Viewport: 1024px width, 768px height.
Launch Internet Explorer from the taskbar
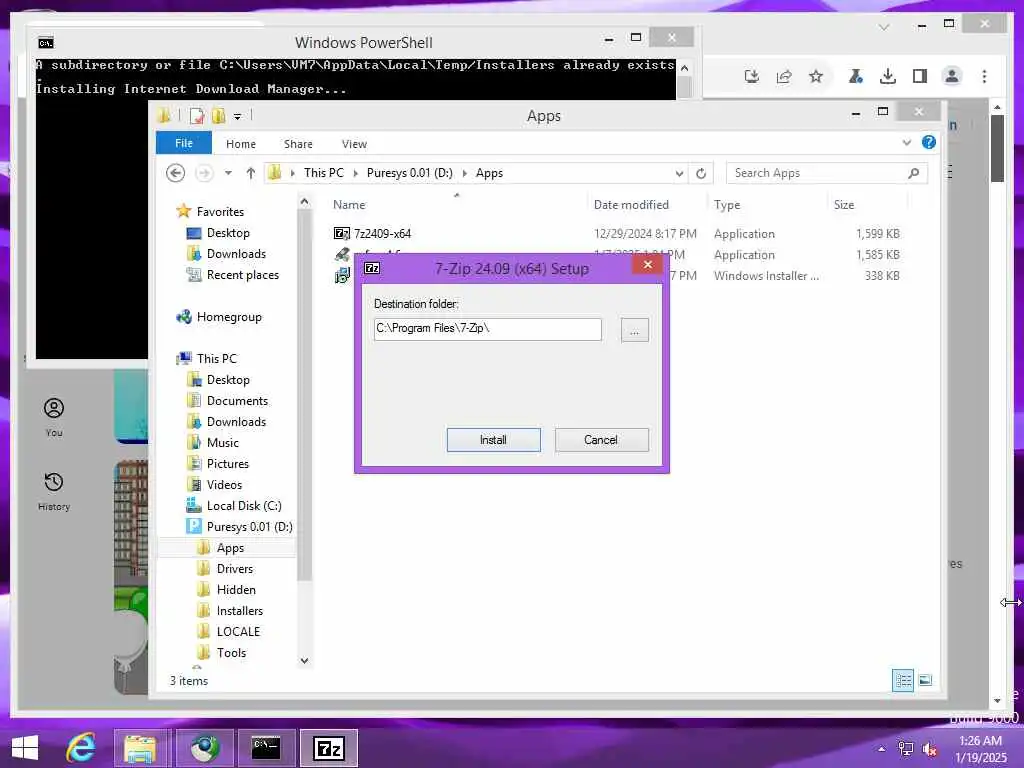click(x=81, y=748)
